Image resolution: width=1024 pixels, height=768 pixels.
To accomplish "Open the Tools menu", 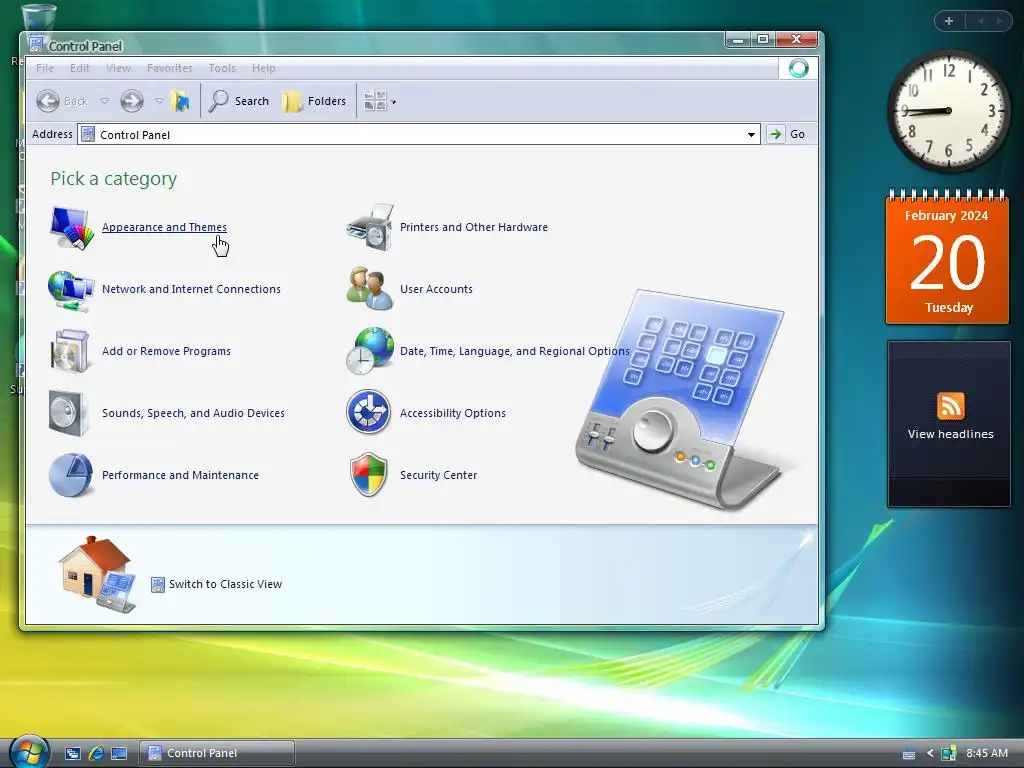I will (222, 68).
